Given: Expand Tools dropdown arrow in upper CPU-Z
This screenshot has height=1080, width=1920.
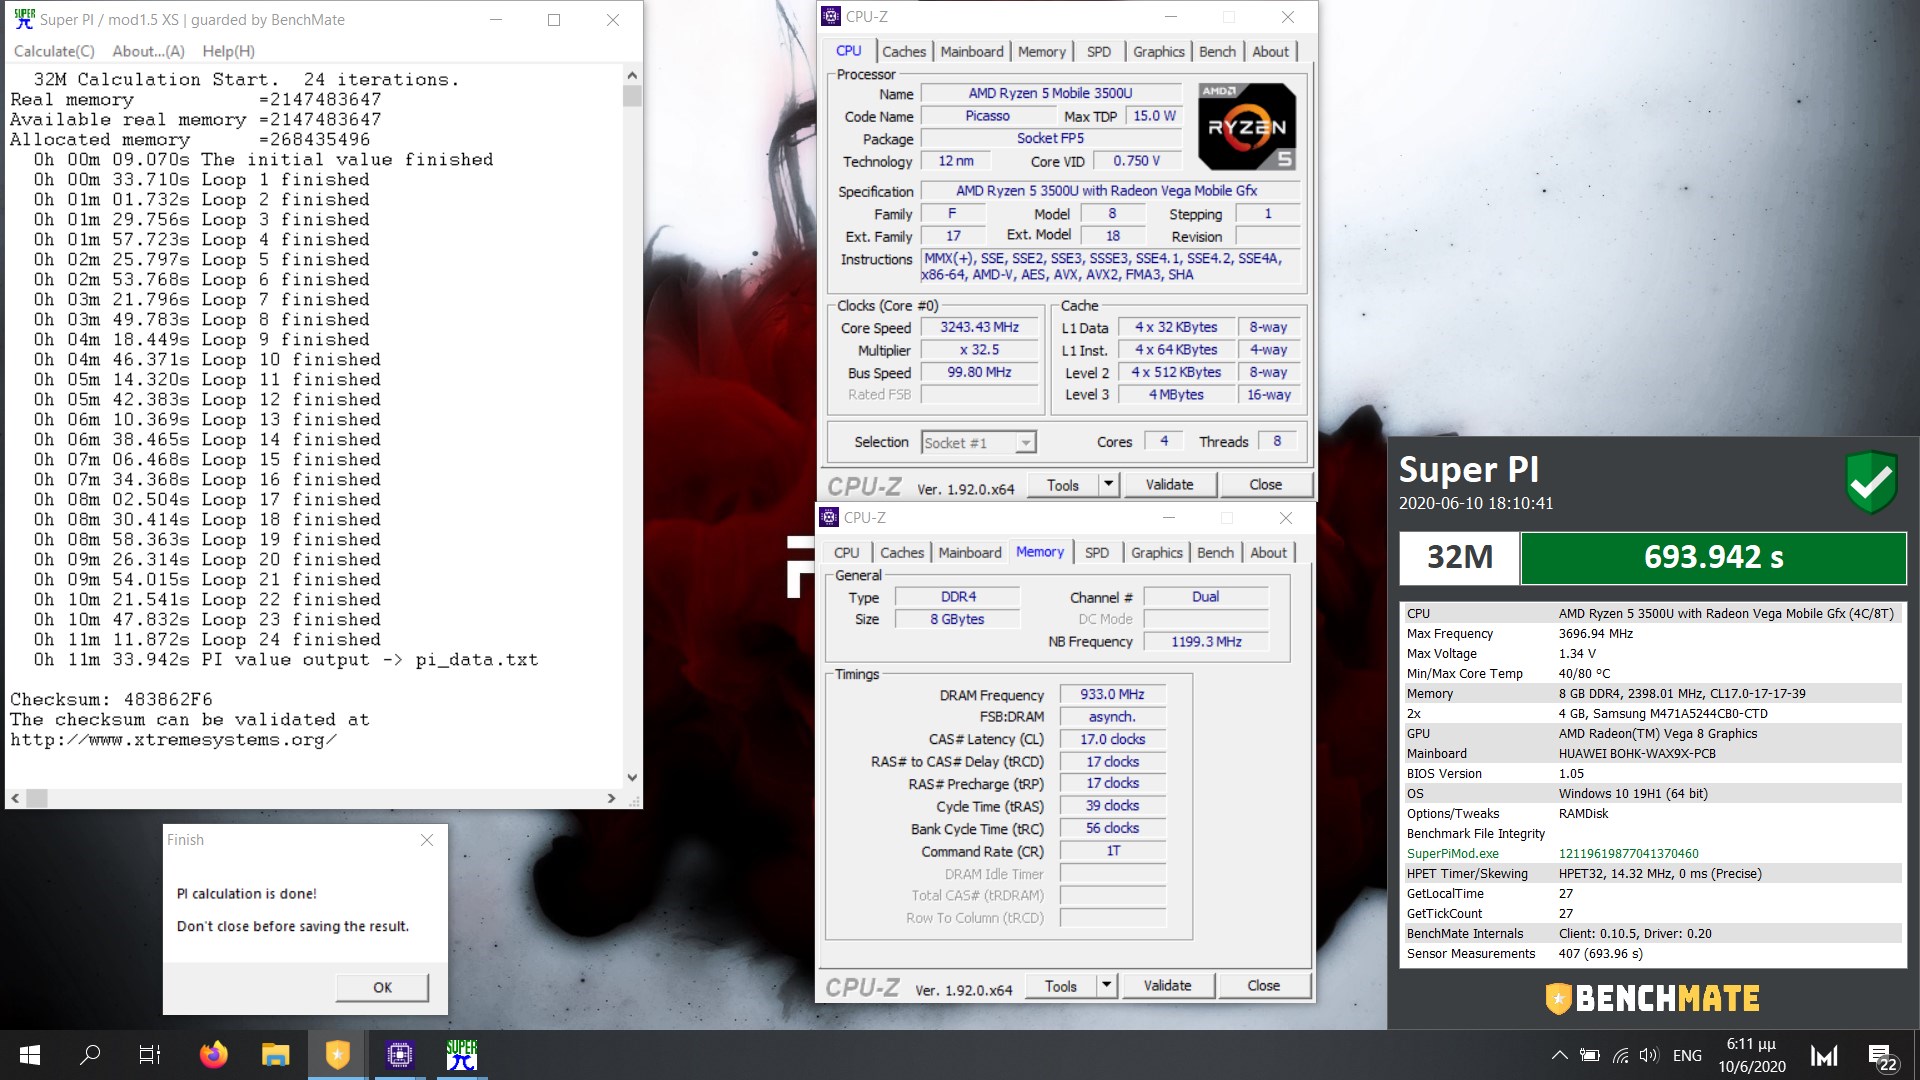Looking at the screenshot, I should [1108, 484].
